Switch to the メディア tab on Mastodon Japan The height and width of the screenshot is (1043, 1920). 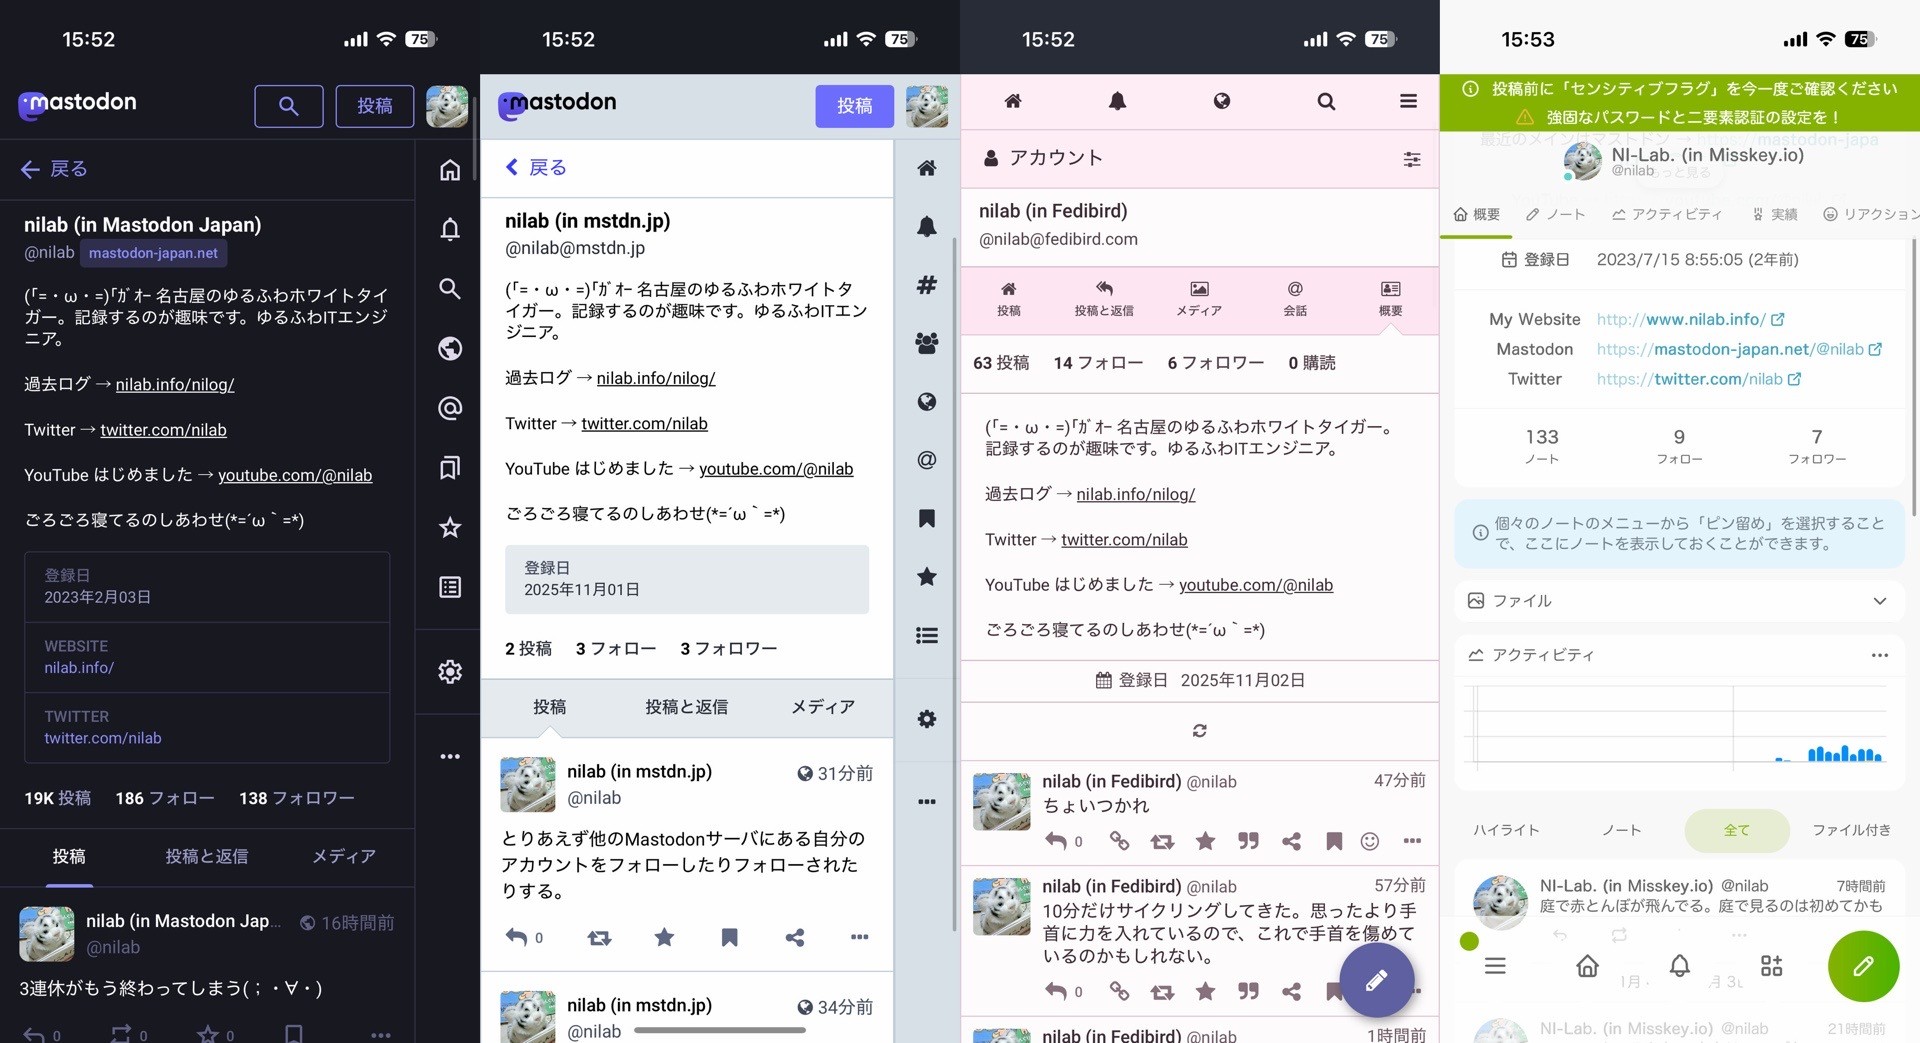pos(344,857)
